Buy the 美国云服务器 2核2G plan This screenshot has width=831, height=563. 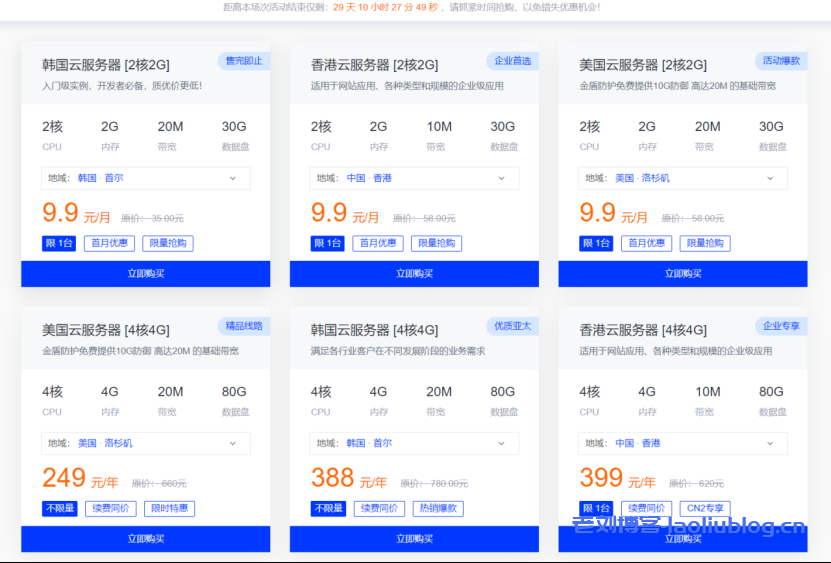pyautogui.click(x=682, y=274)
